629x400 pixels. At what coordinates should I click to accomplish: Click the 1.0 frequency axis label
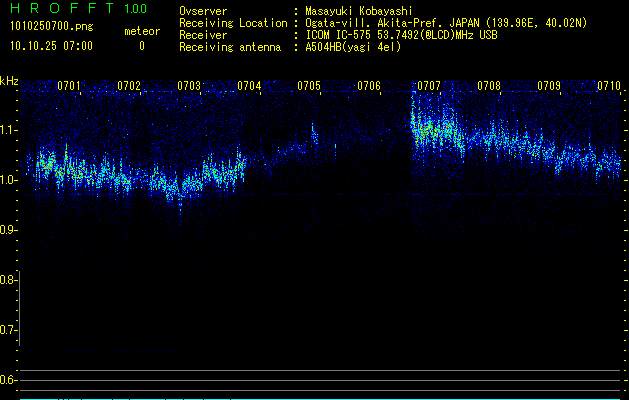(x=9, y=180)
